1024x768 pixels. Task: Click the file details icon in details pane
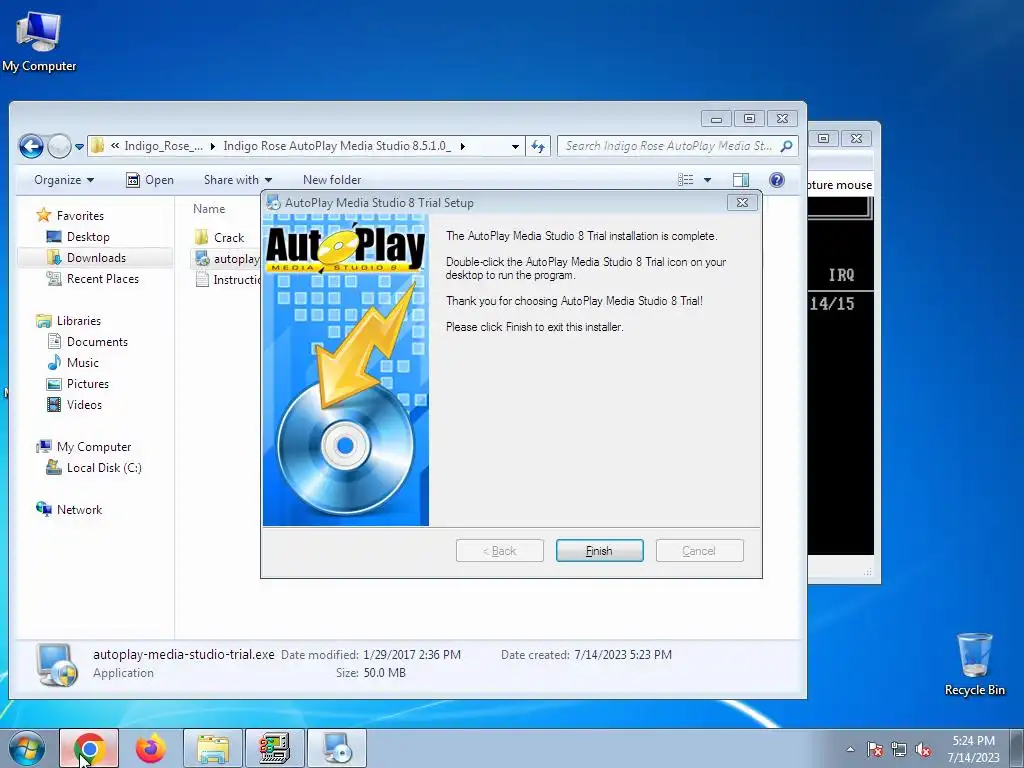pyautogui.click(x=56, y=664)
